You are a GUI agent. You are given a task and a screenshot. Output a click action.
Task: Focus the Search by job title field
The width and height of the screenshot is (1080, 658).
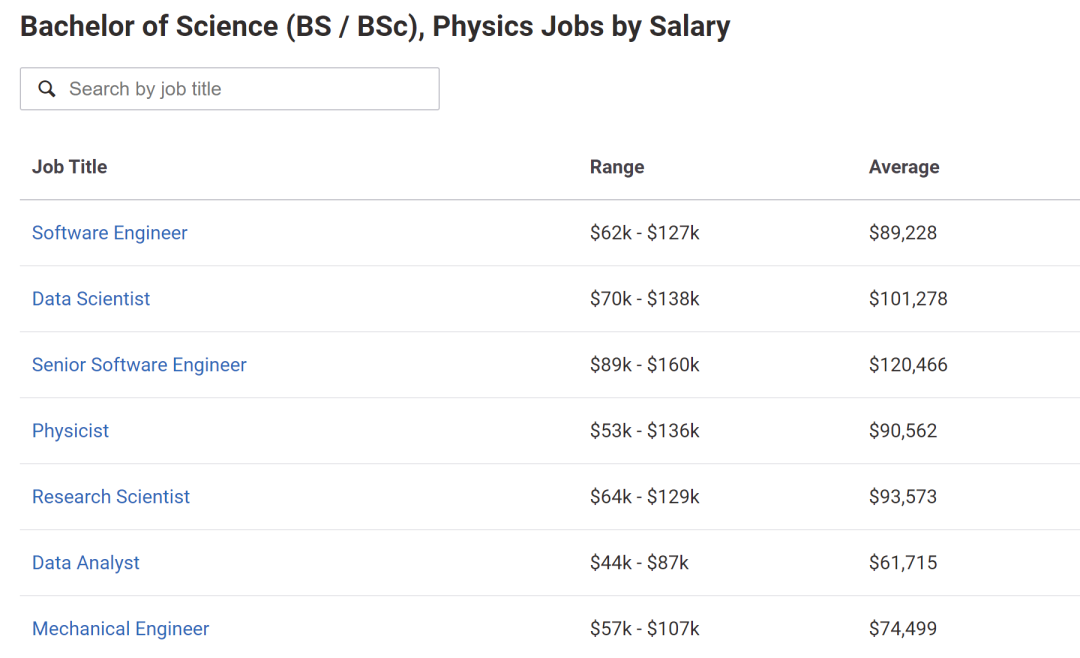click(229, 89)
